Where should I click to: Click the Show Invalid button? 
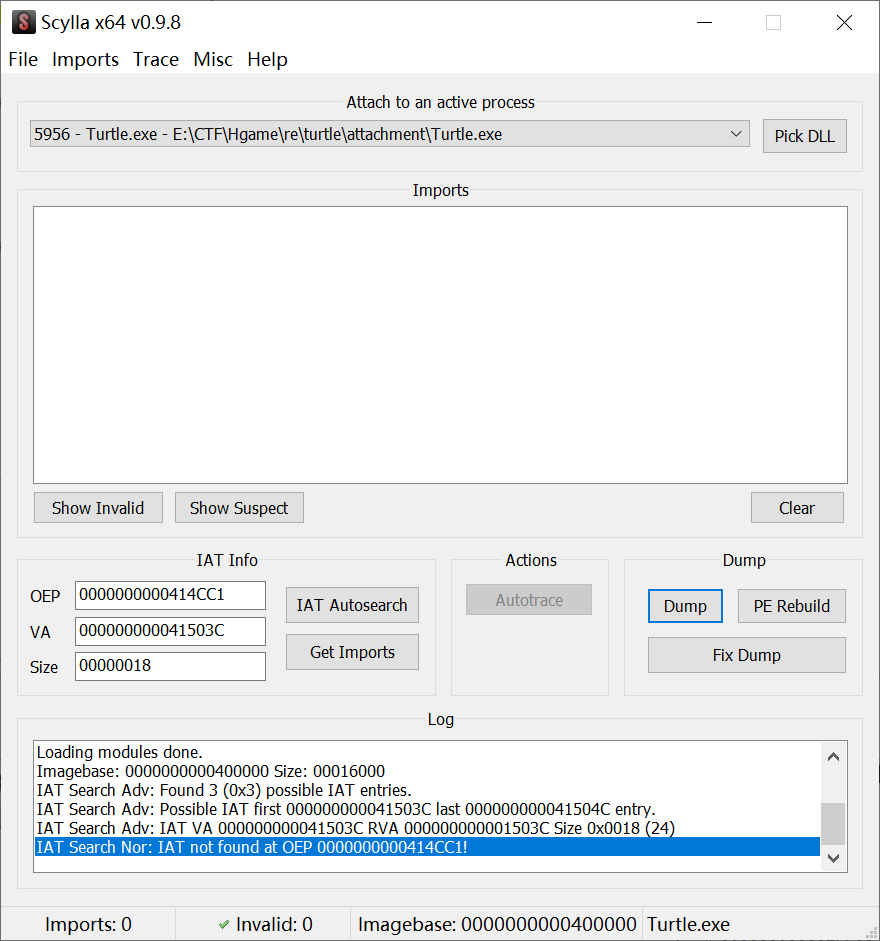[x=98, y=508]
